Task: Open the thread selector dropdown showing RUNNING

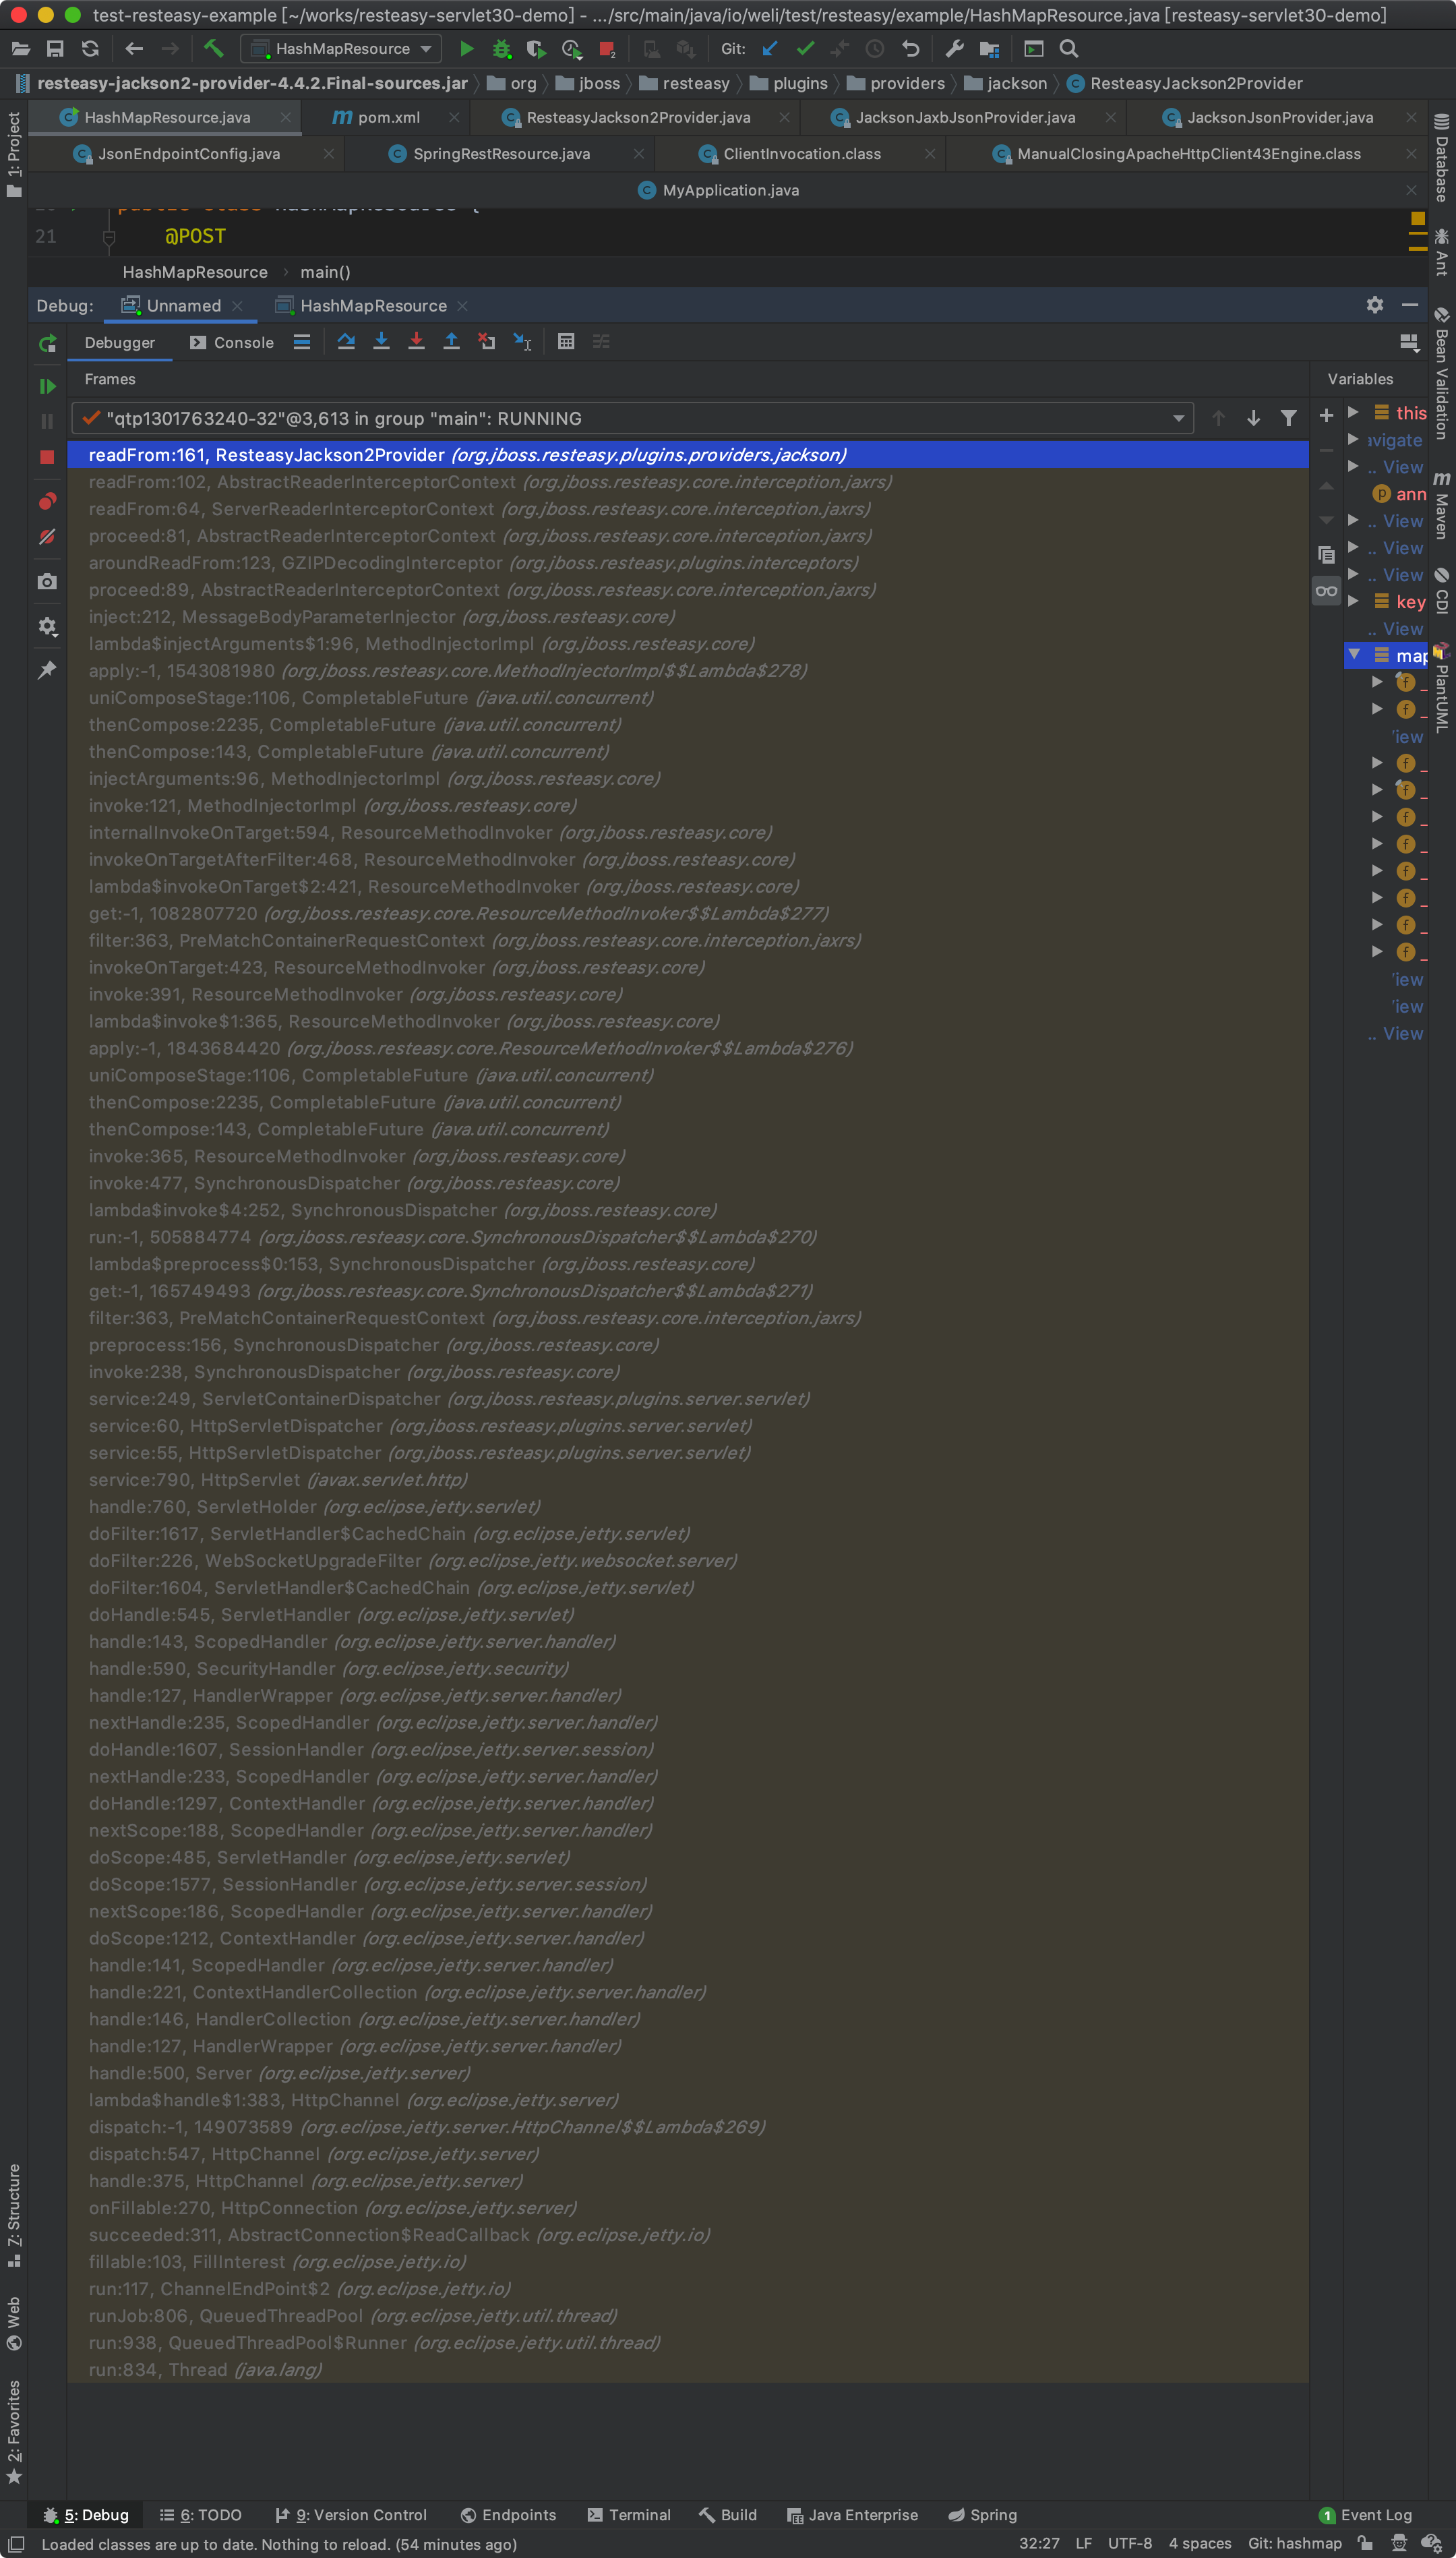Action: (1178, 418)
